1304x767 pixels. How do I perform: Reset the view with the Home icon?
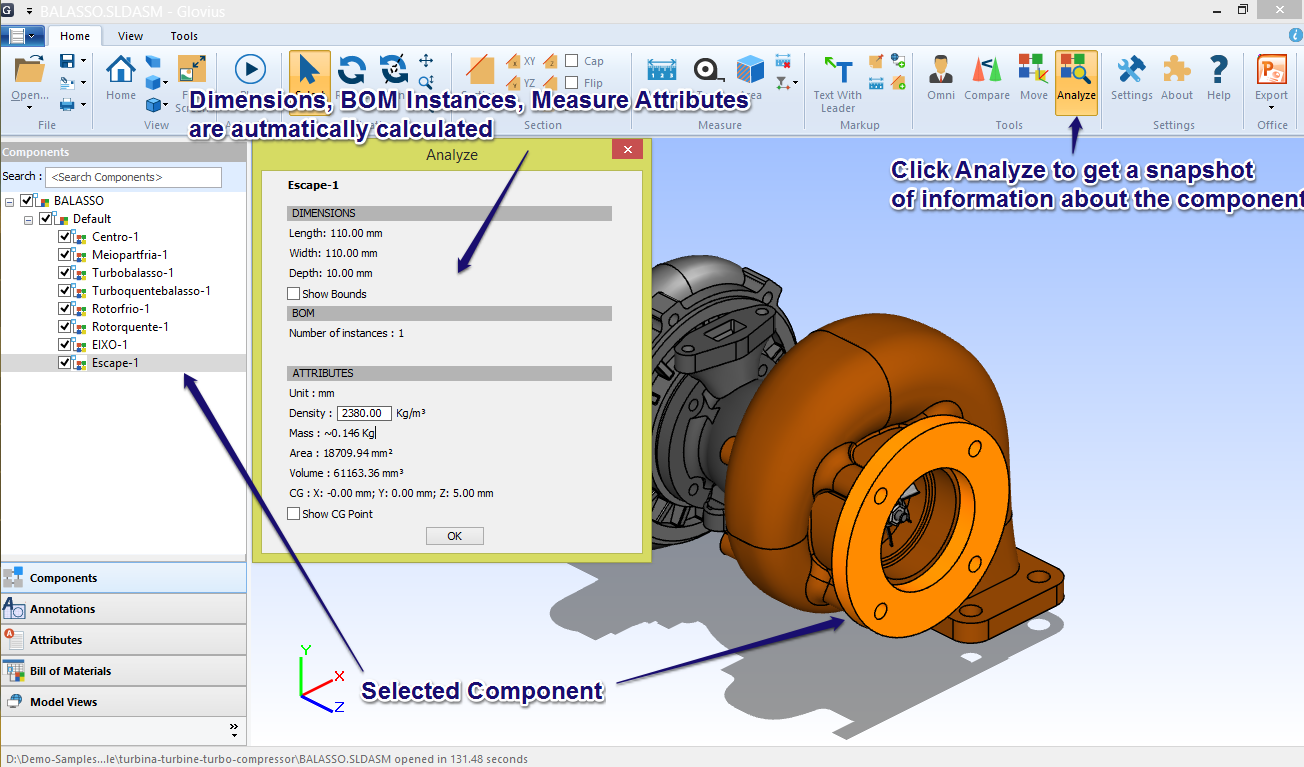(121, 78)
